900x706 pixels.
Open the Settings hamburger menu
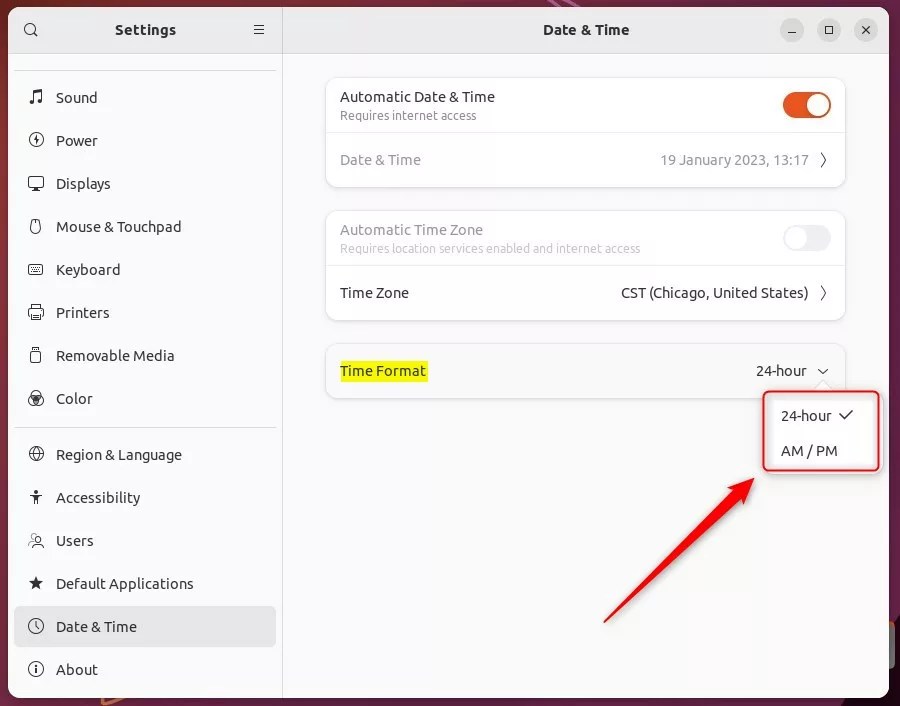click(259, 30)
